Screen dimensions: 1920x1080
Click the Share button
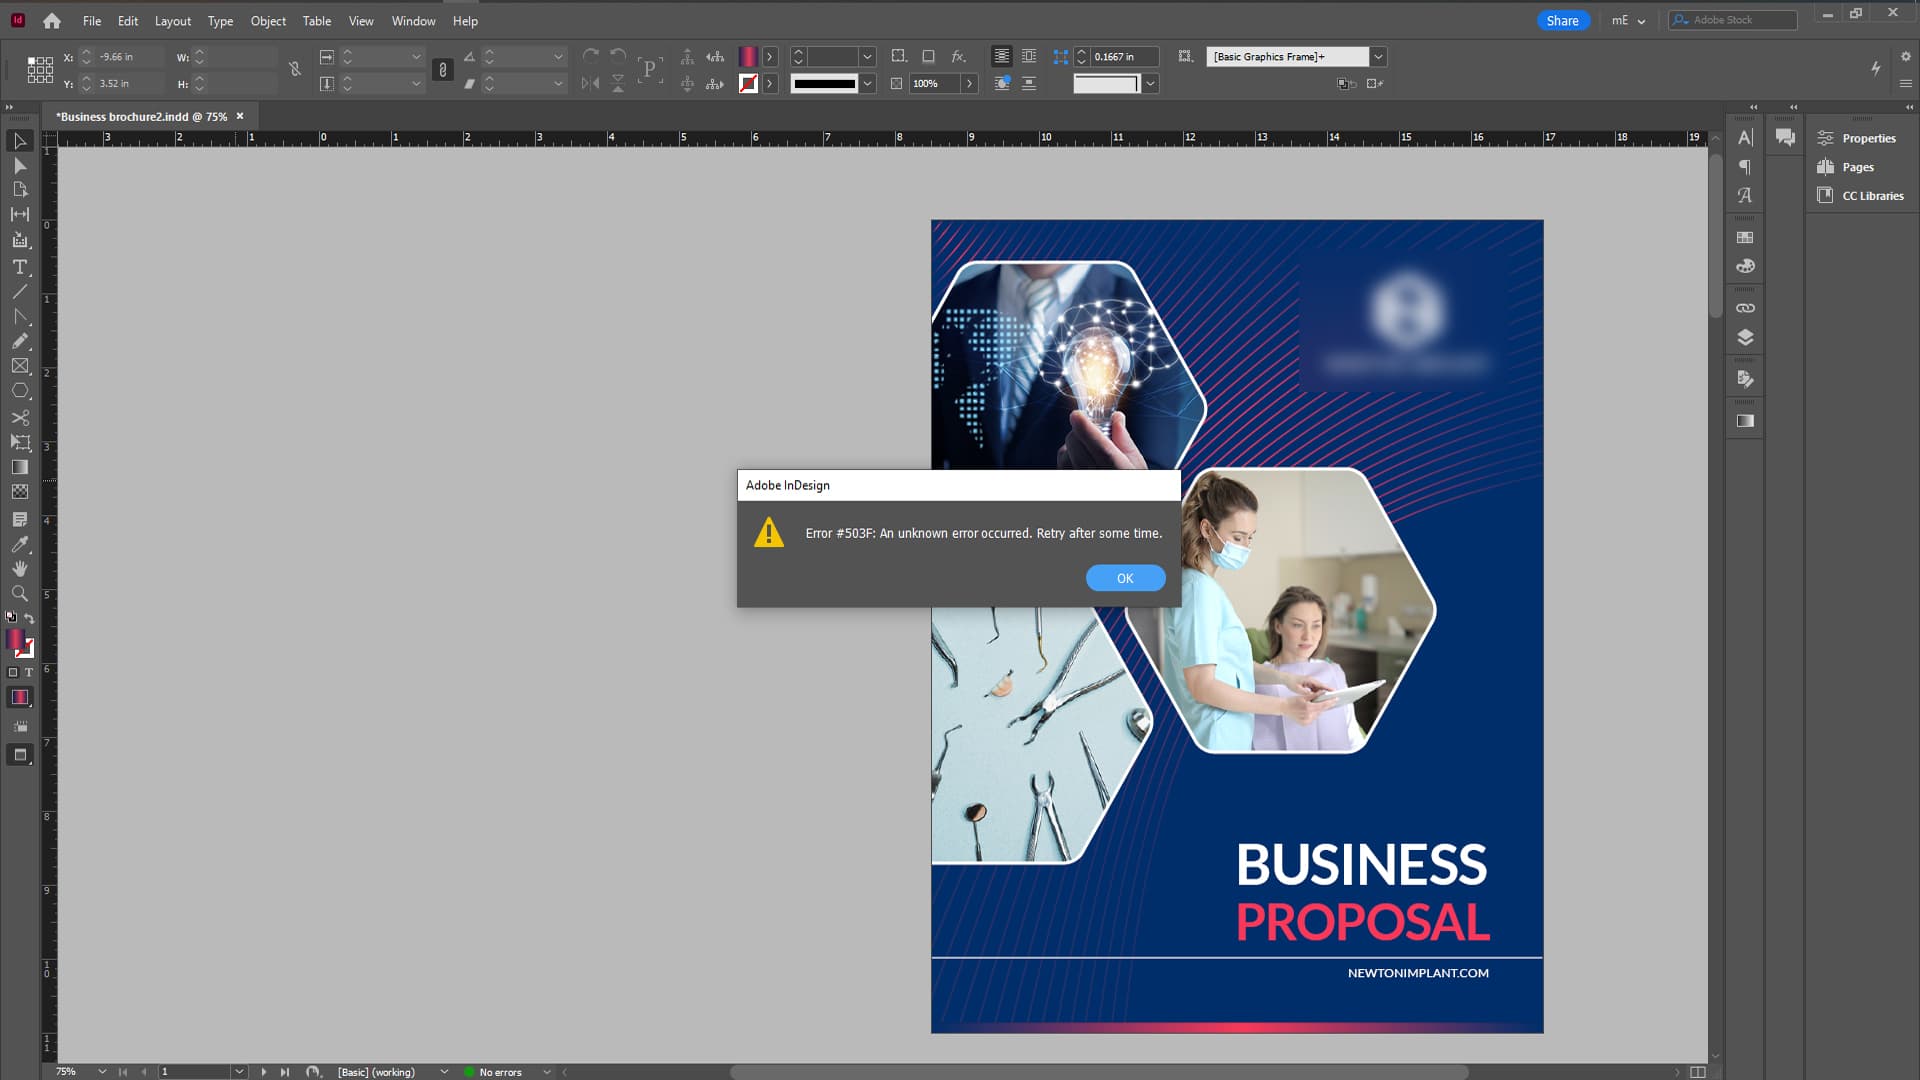tap(1563, 20)
